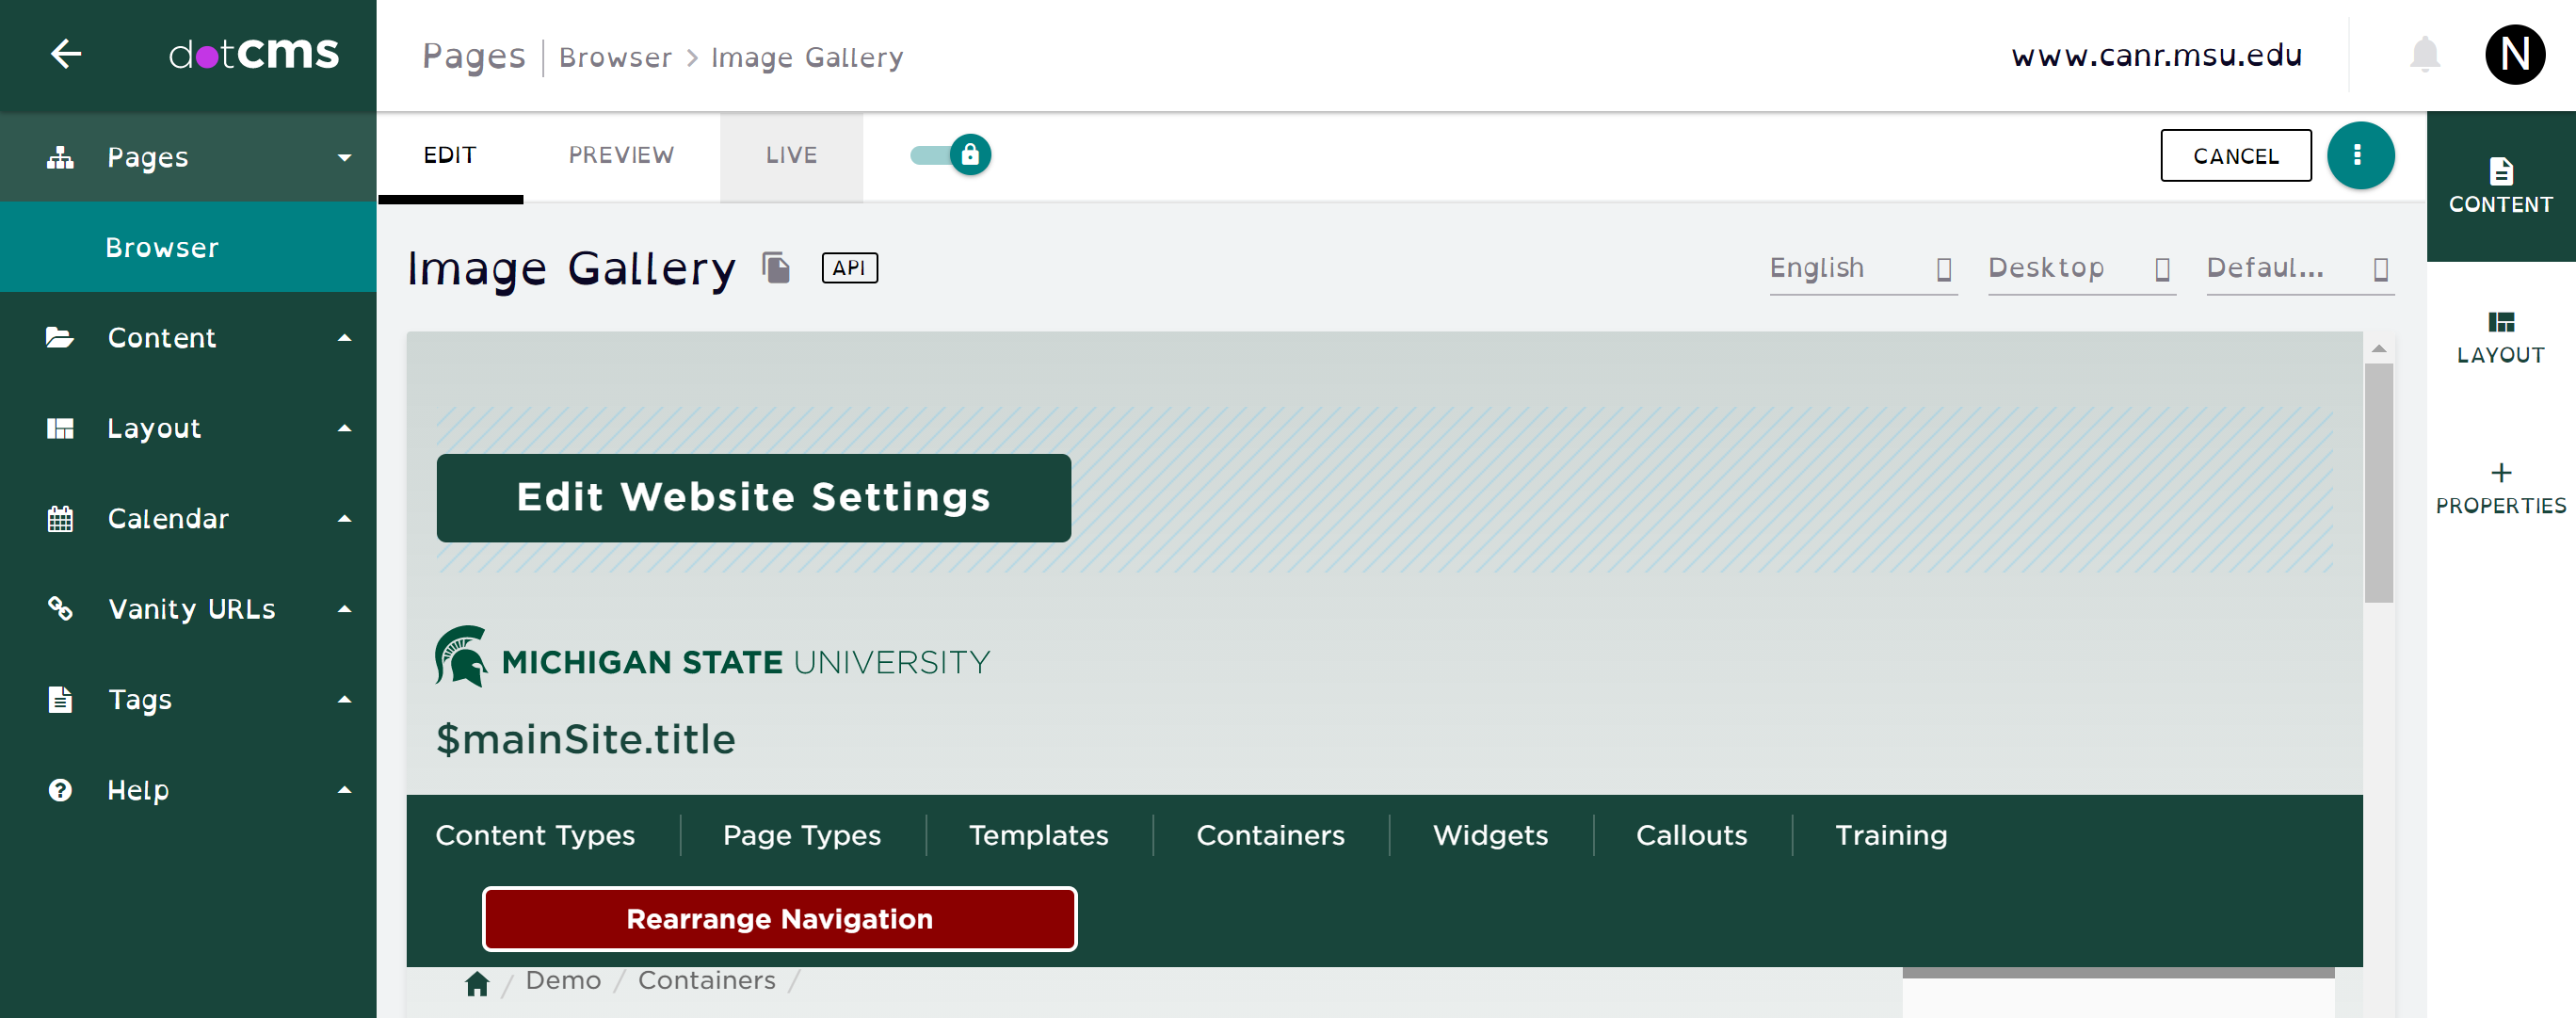Screen dimensions: 2576x1018
Task: Click the Calendar section icon
Action: (x=56, y=519)
